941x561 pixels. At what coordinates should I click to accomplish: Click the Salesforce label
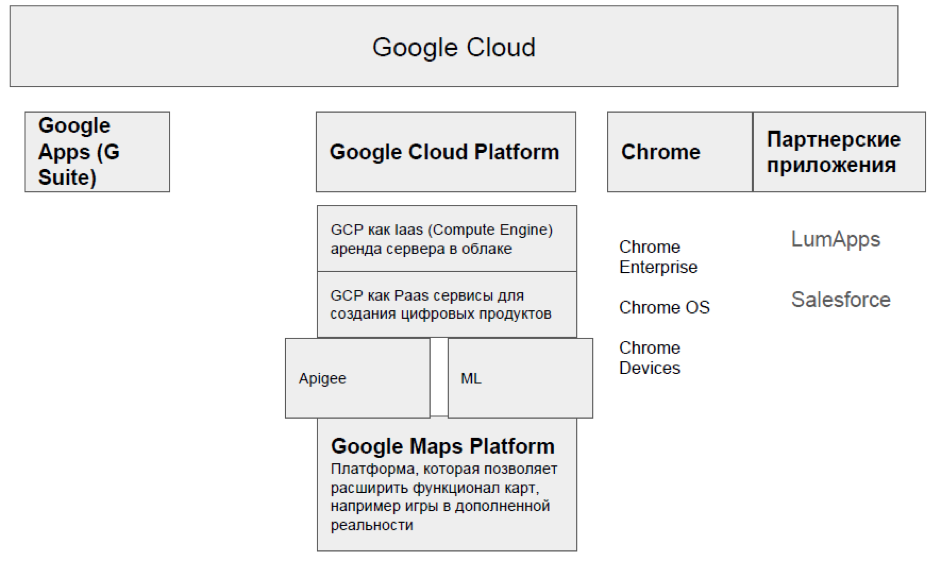point(841,299)
